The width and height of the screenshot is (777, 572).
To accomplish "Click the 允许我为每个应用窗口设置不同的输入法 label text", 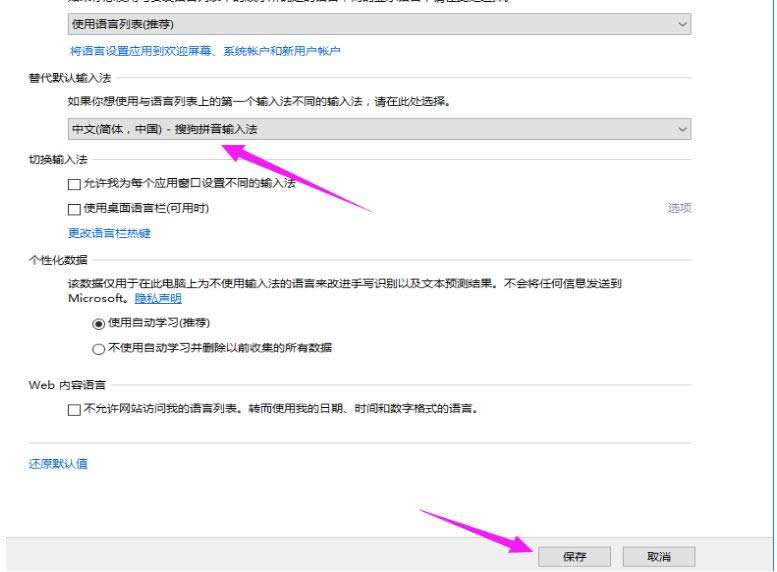I will [x=189, y=183].
